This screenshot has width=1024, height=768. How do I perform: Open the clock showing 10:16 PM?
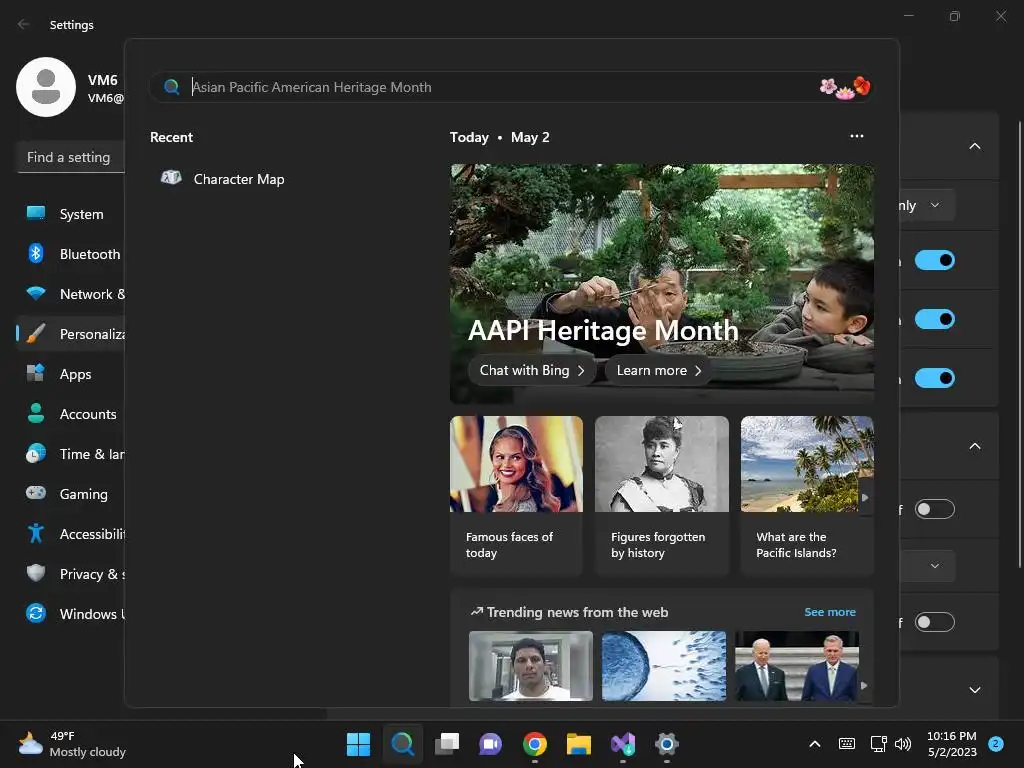952,744
